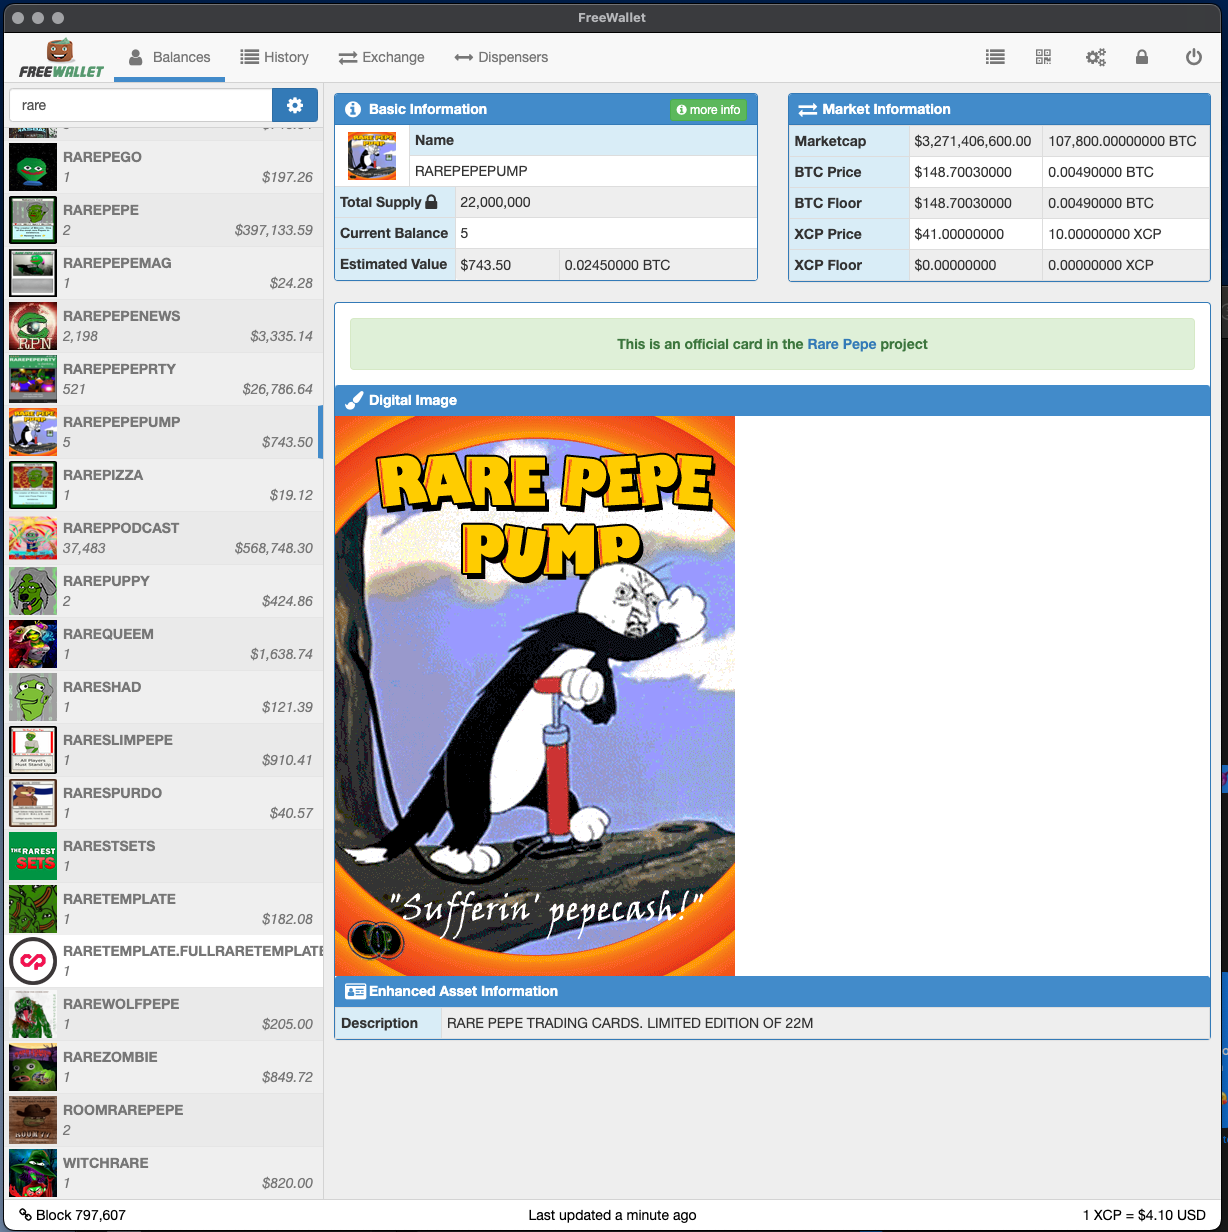Screen dimensions: 1228x1232
Task: Click the Digital Image brush icon
Action: coord(354,400)
